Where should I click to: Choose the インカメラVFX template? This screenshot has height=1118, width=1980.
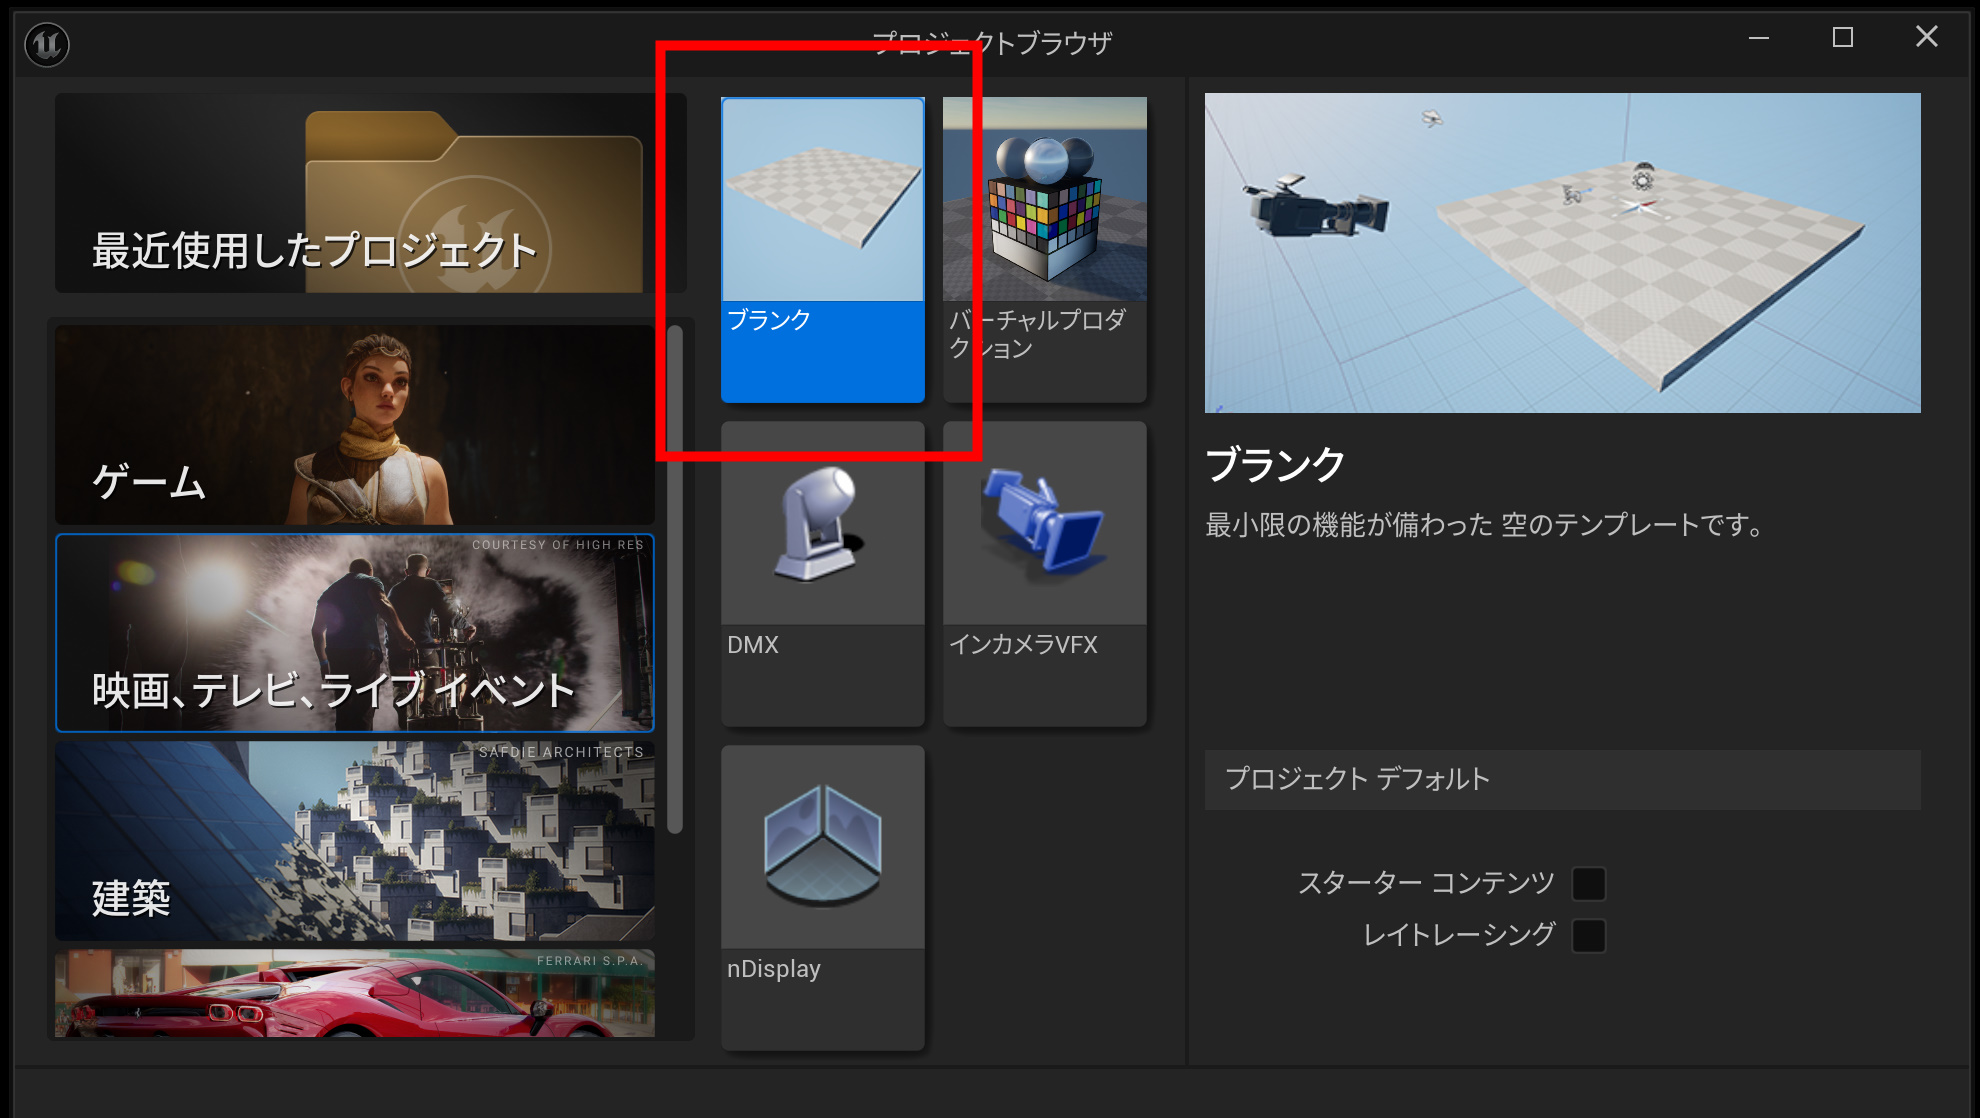[x=1044, y=573]
